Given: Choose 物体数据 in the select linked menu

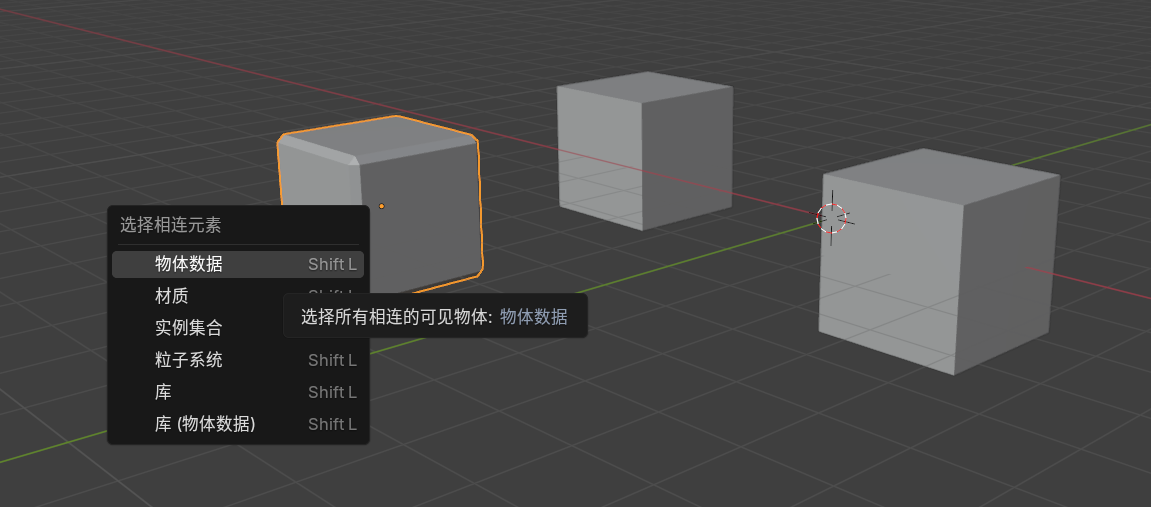Looking at the screenshot, I should [238, 264].
